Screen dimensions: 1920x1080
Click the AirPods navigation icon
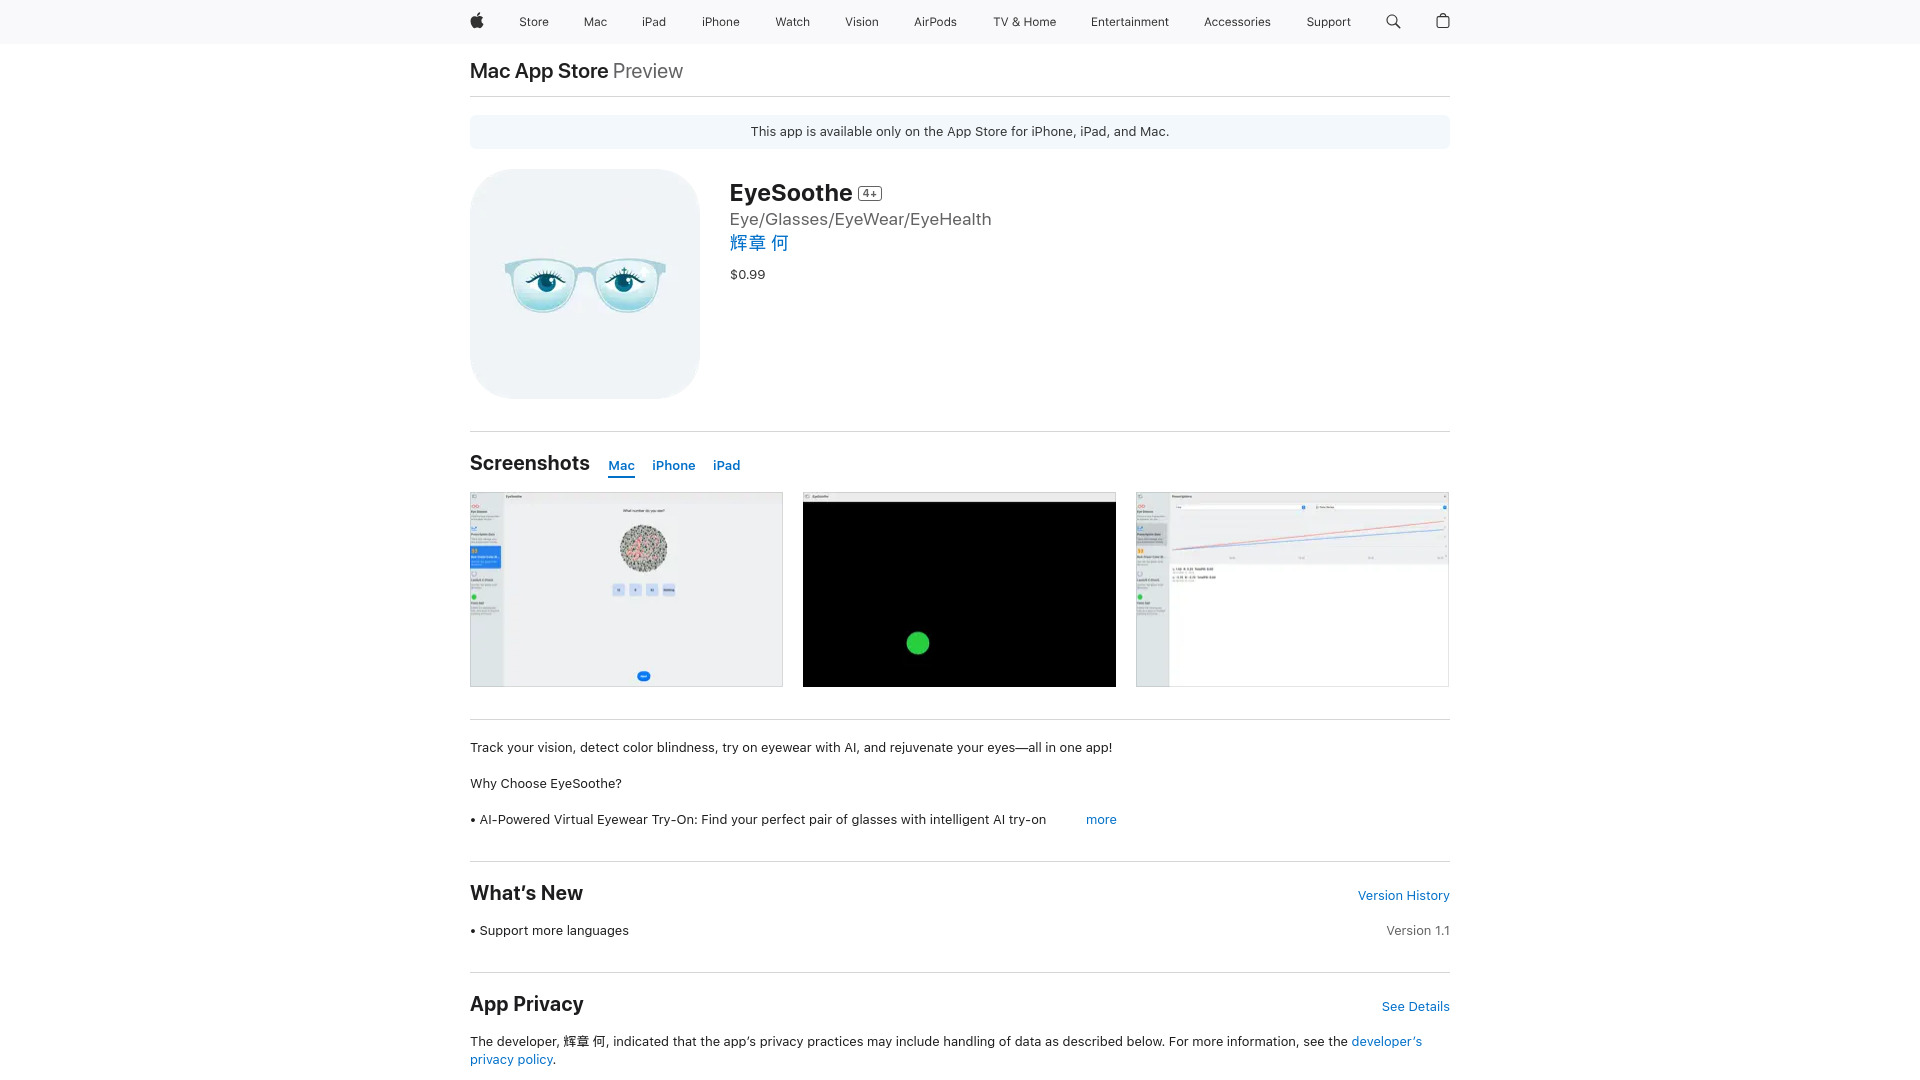tap(935, 21)
